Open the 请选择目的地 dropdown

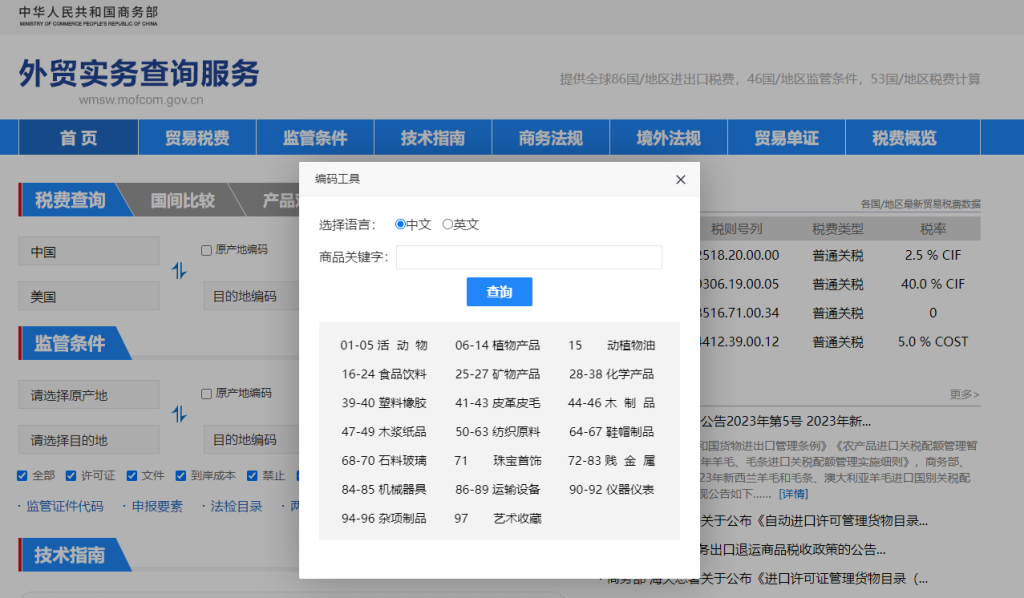click(89, 440)
